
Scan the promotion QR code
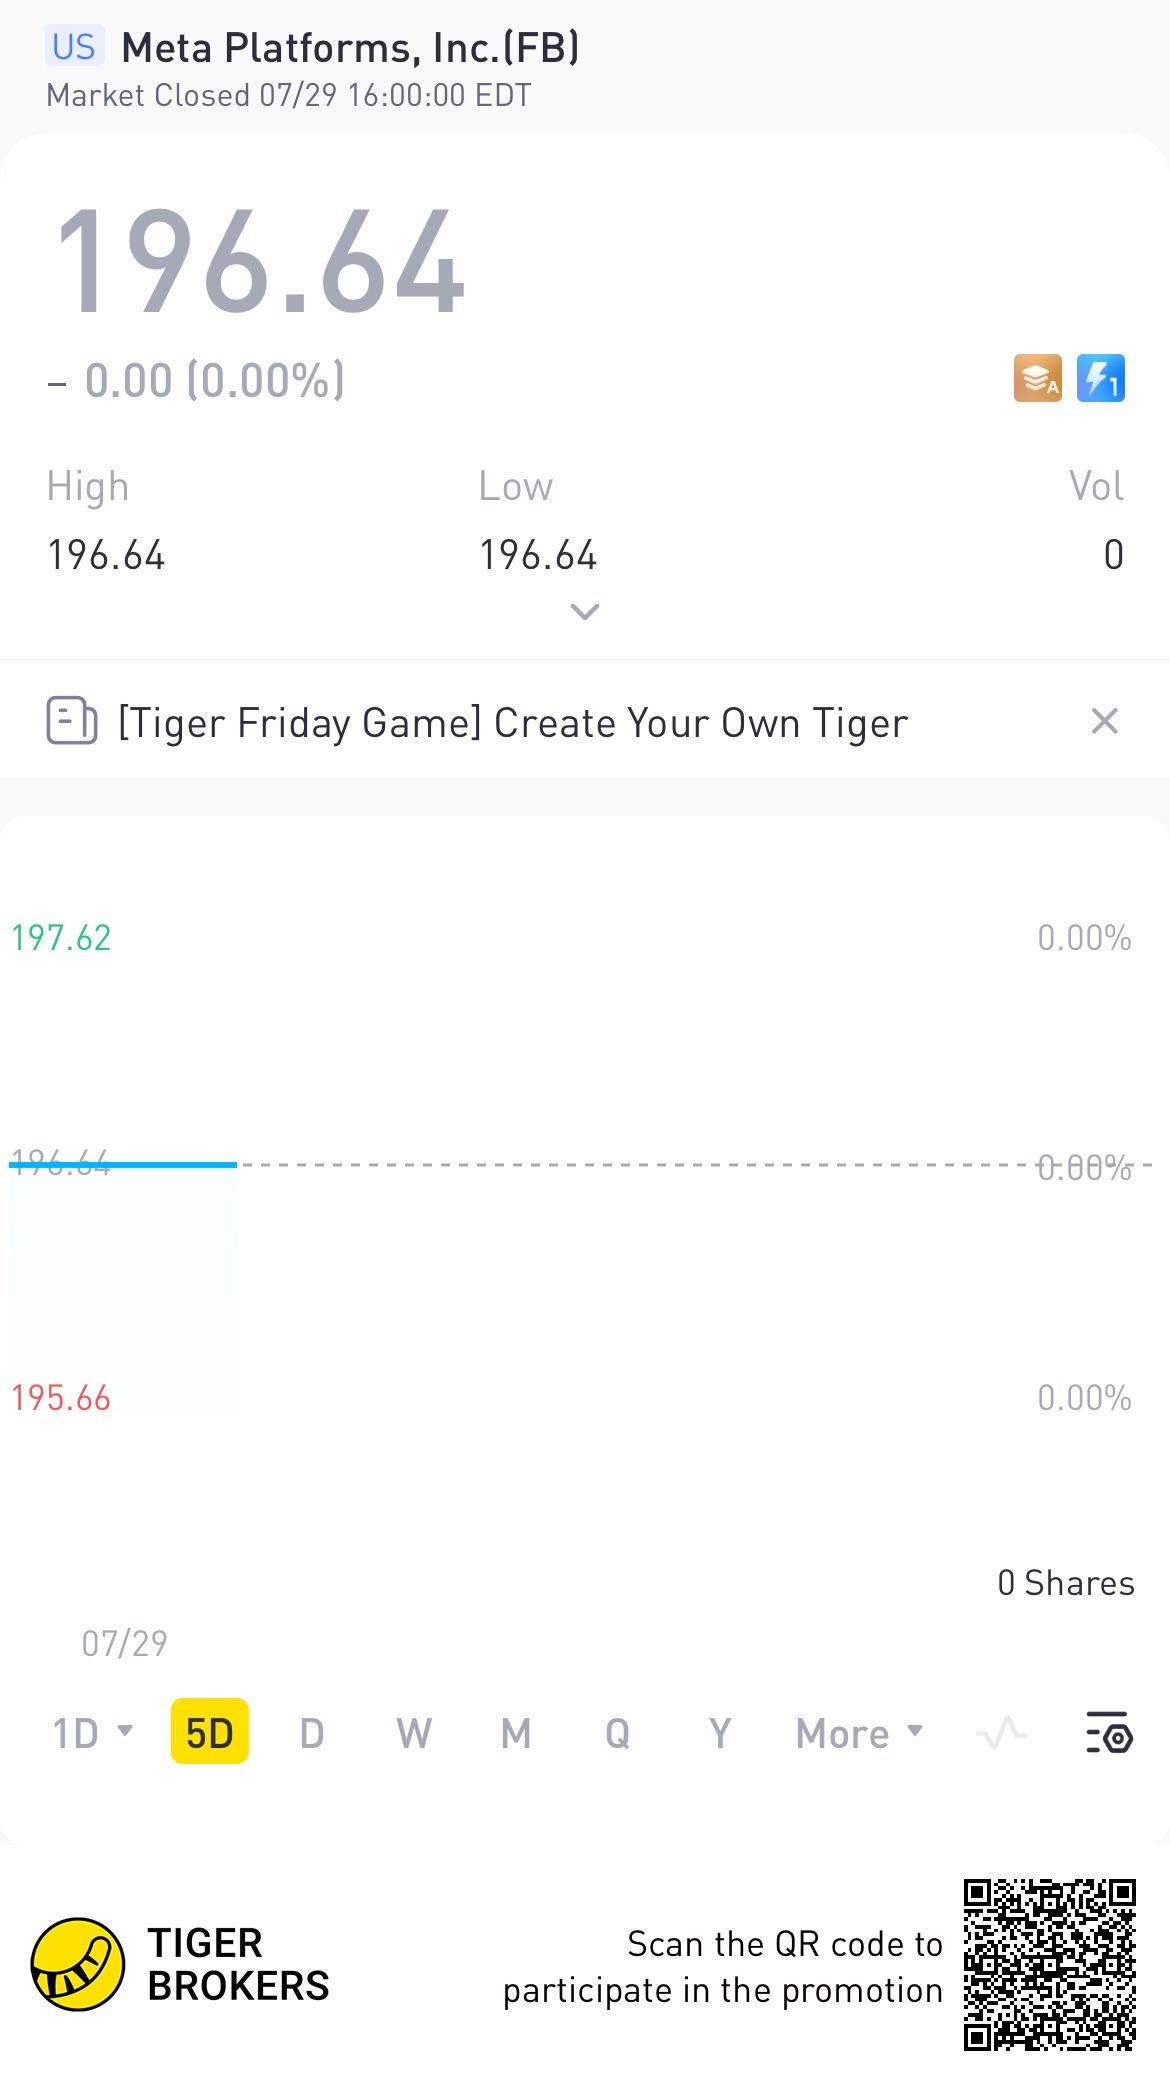click(x=1049, y=1965)
